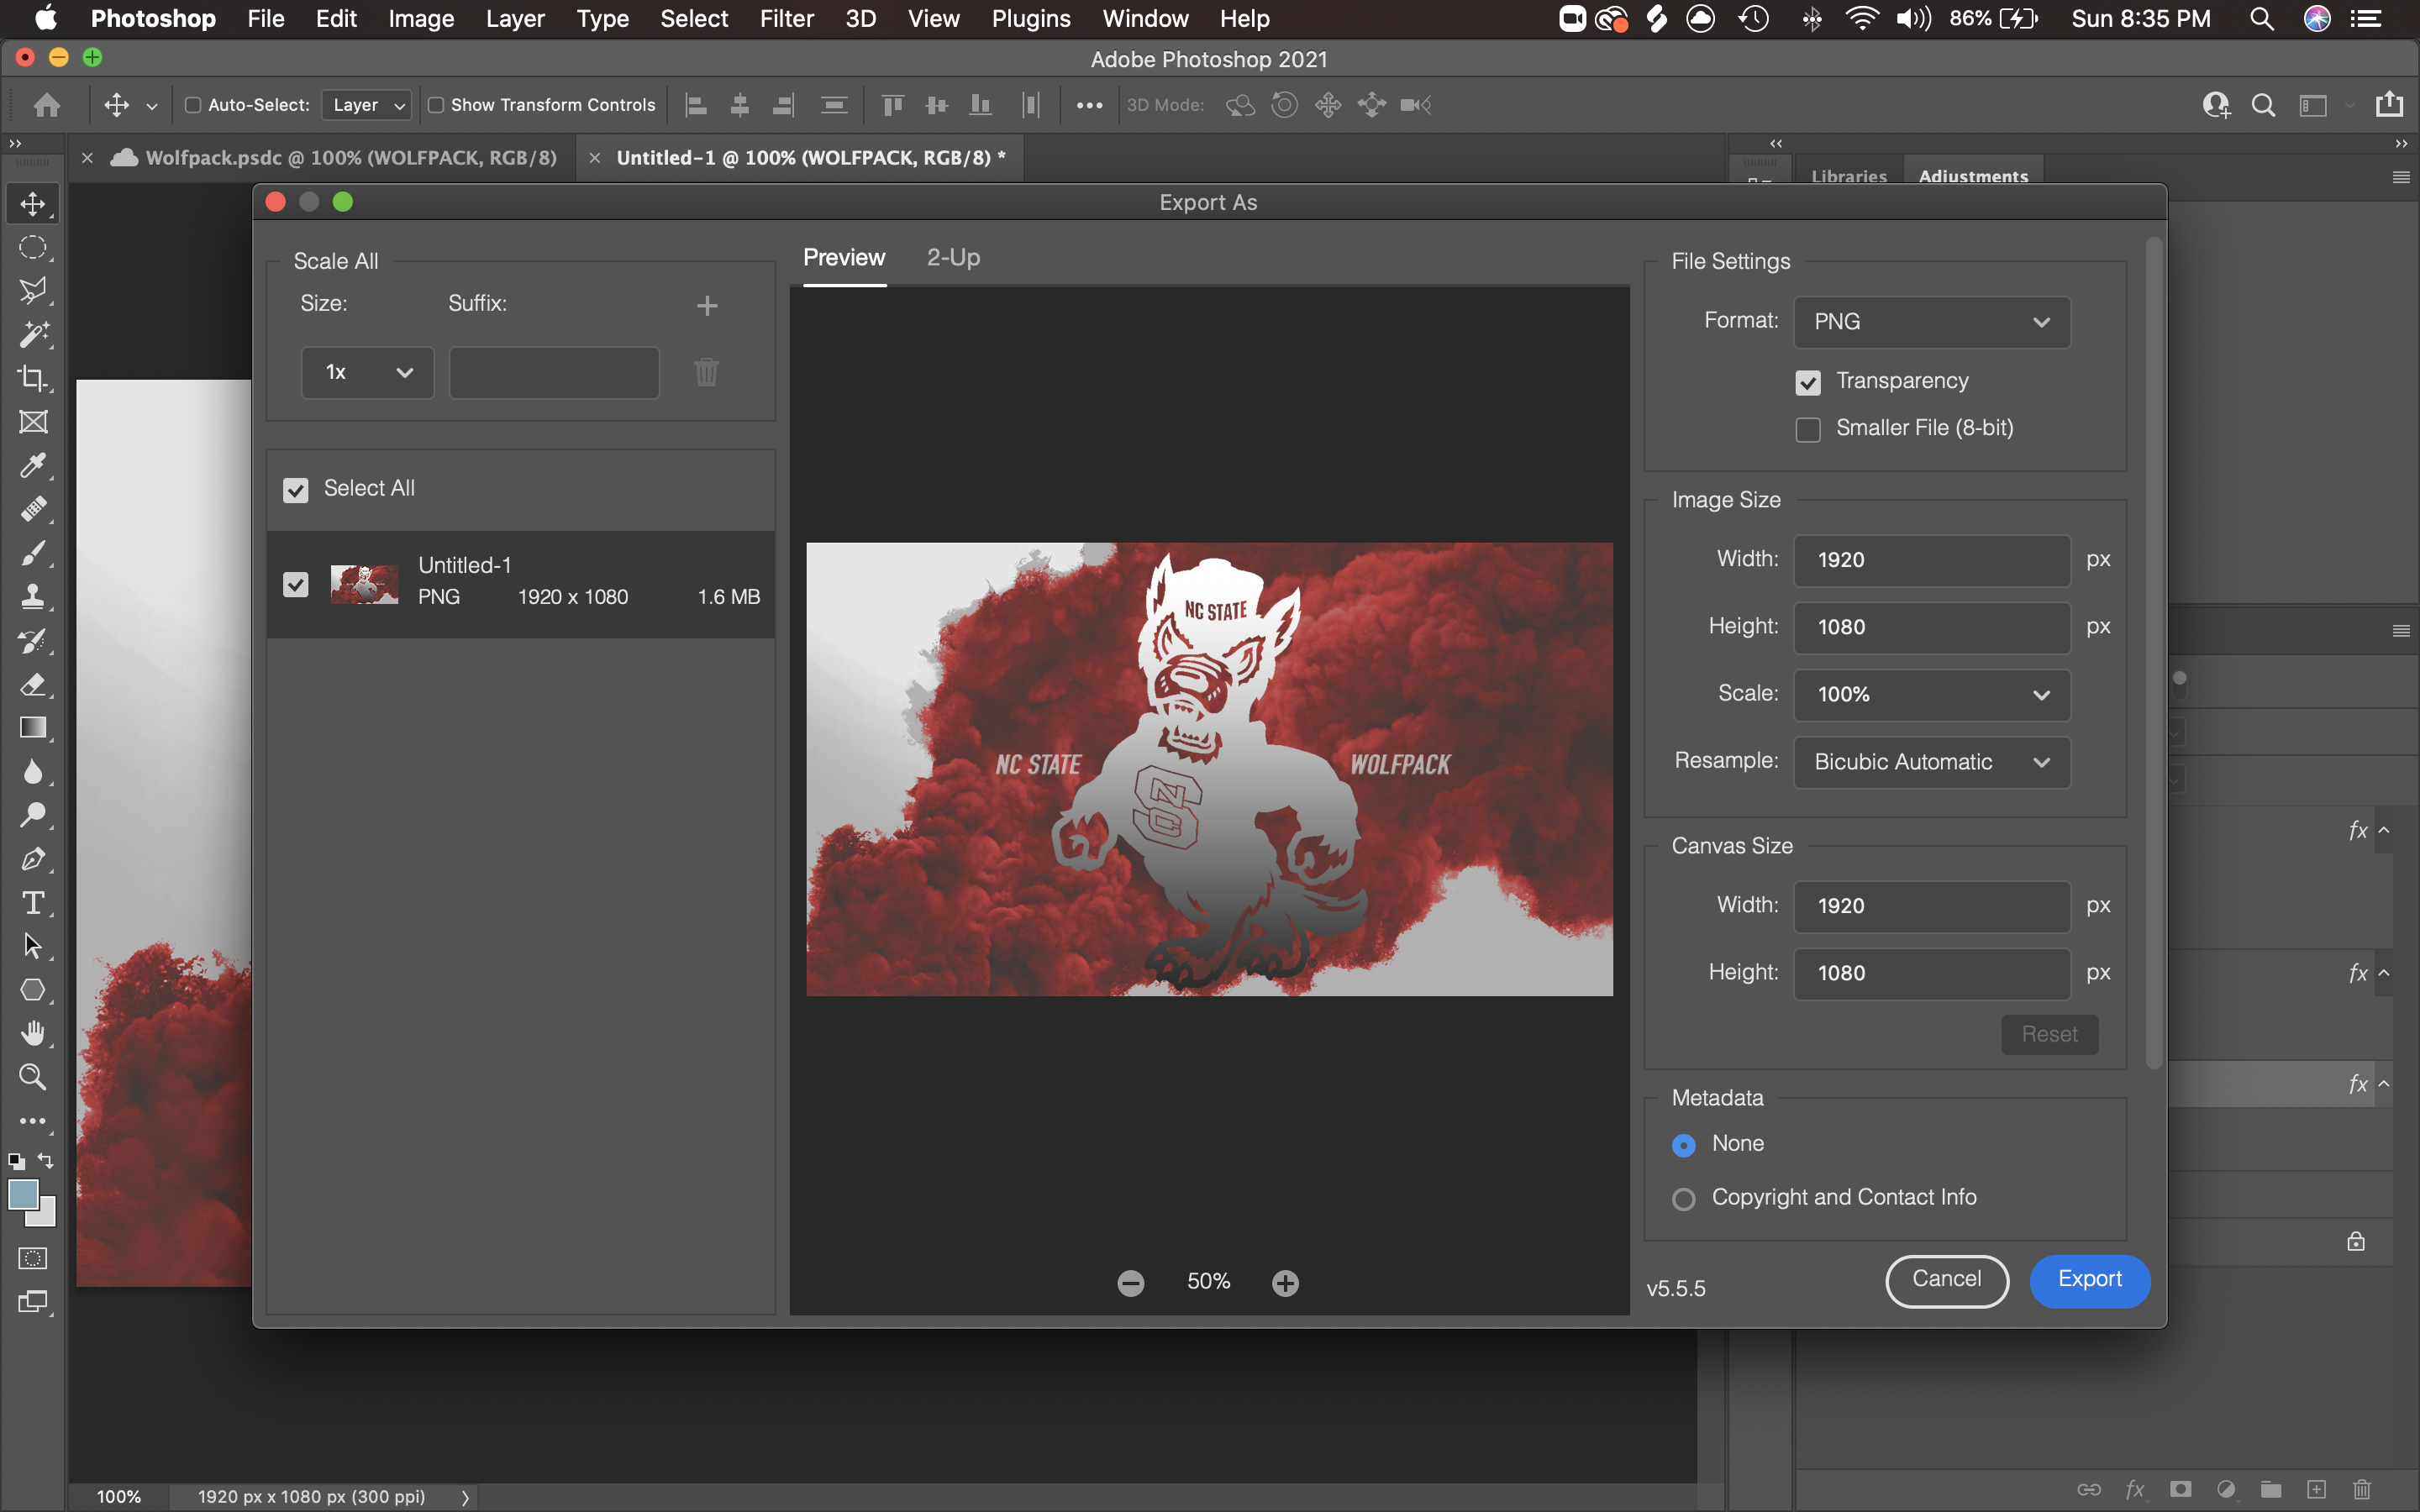Click the Home icon in options bar
This screenshot has width=2420, height=1512.
47,105
